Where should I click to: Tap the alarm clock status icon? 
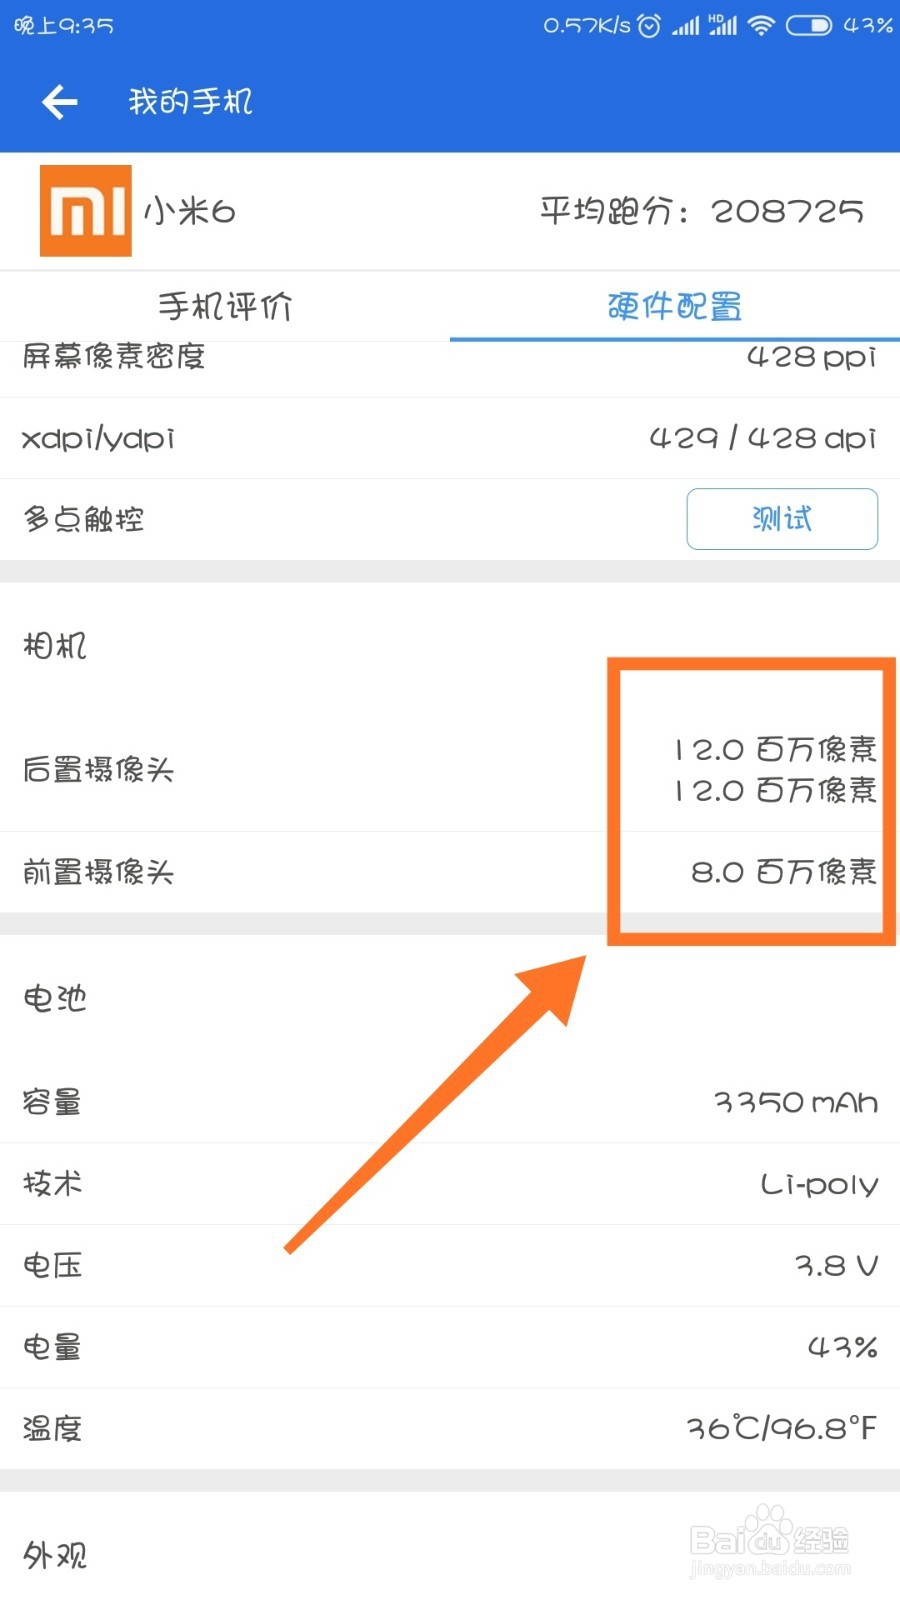[x=649, y=26]
